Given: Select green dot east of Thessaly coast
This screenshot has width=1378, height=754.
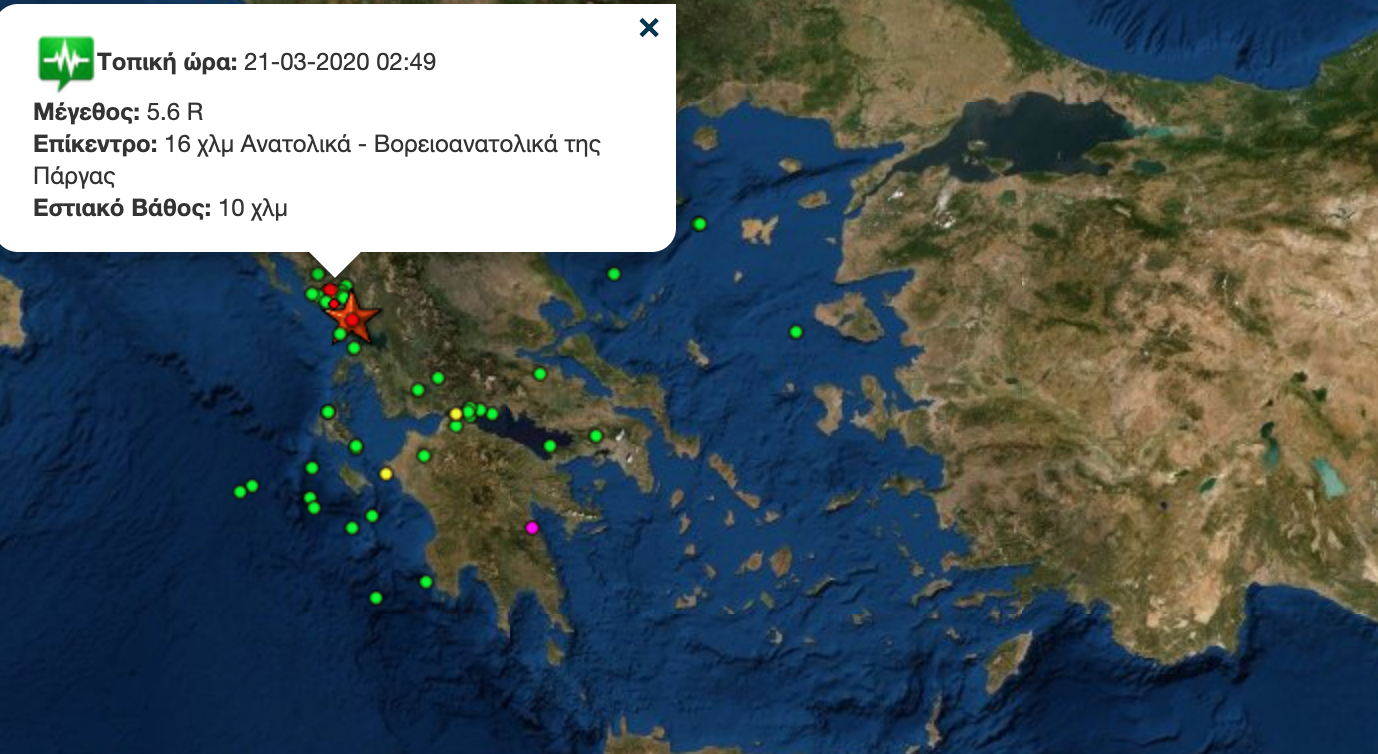Looking at the screenshot, I should tap(614, 273).
